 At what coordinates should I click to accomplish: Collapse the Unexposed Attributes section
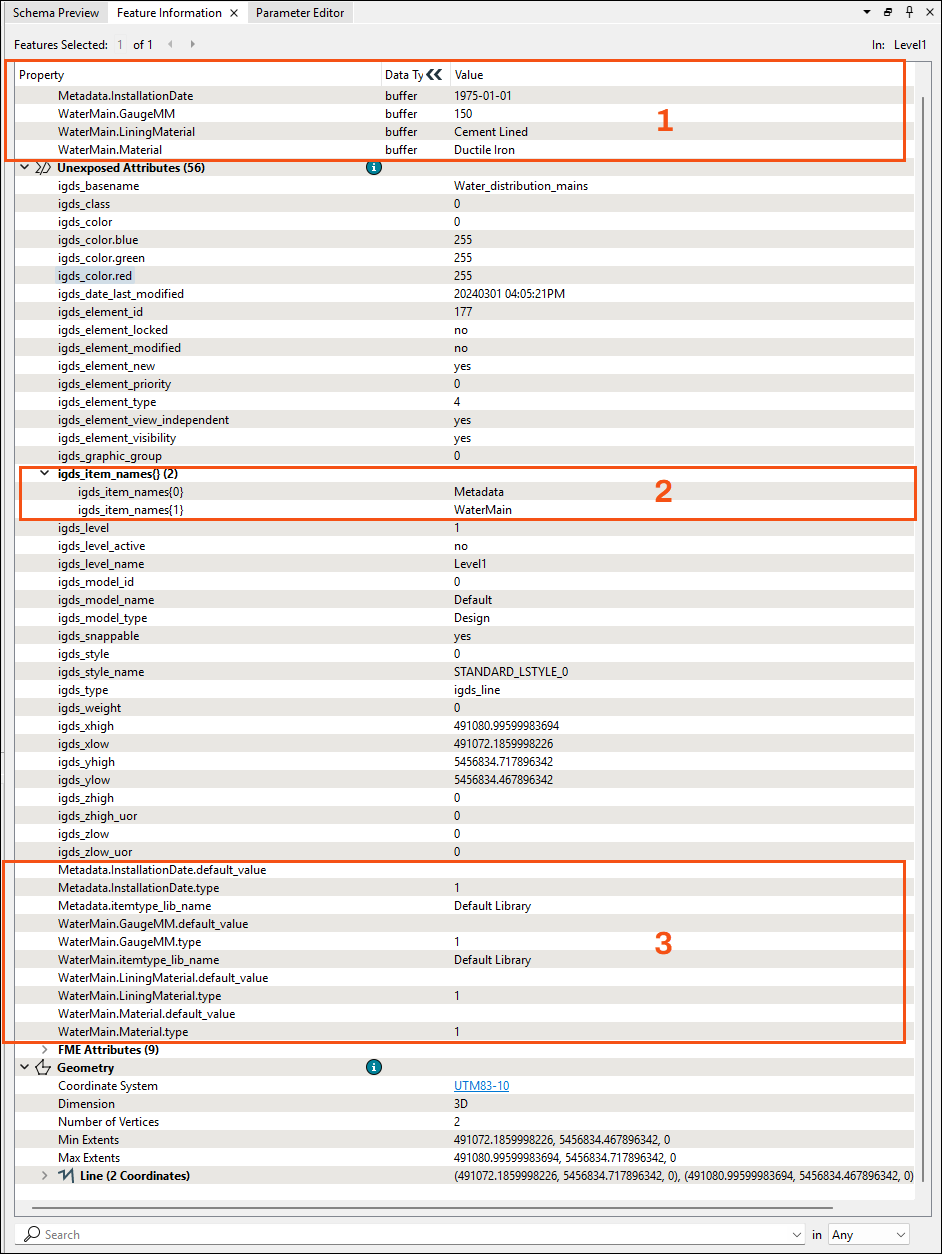point(25,168)
